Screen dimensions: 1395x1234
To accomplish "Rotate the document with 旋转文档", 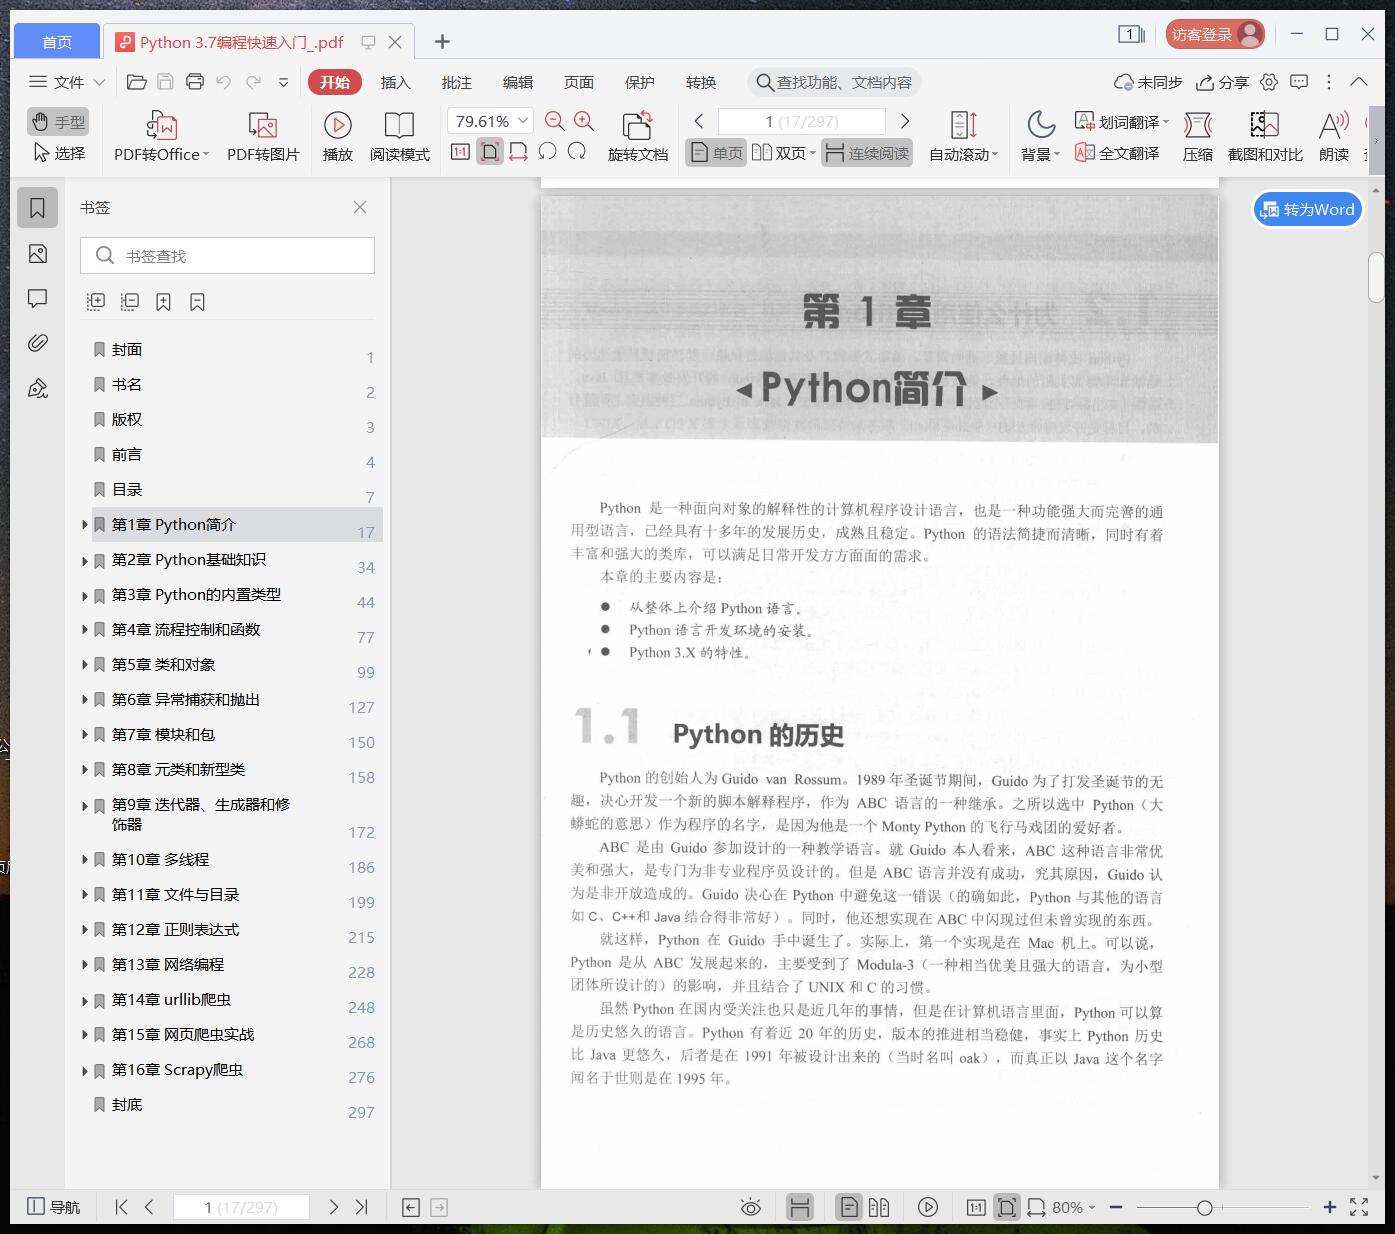I will (x=637, y=136).
